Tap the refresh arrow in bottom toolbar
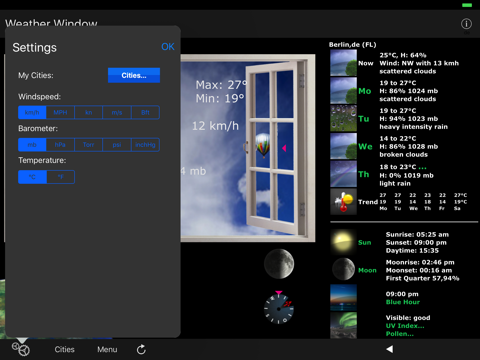 (141, 349)
